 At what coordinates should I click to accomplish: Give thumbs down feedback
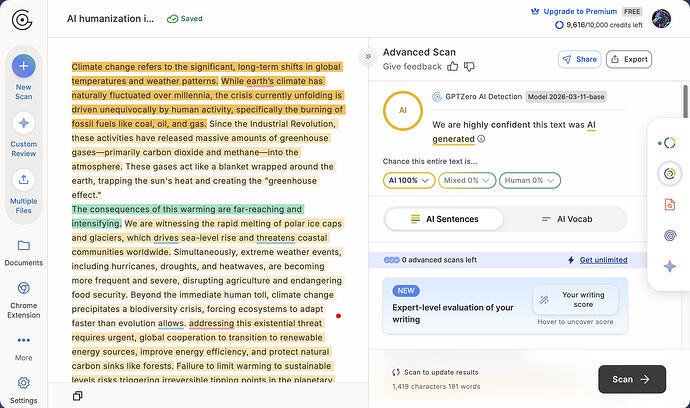470,66
